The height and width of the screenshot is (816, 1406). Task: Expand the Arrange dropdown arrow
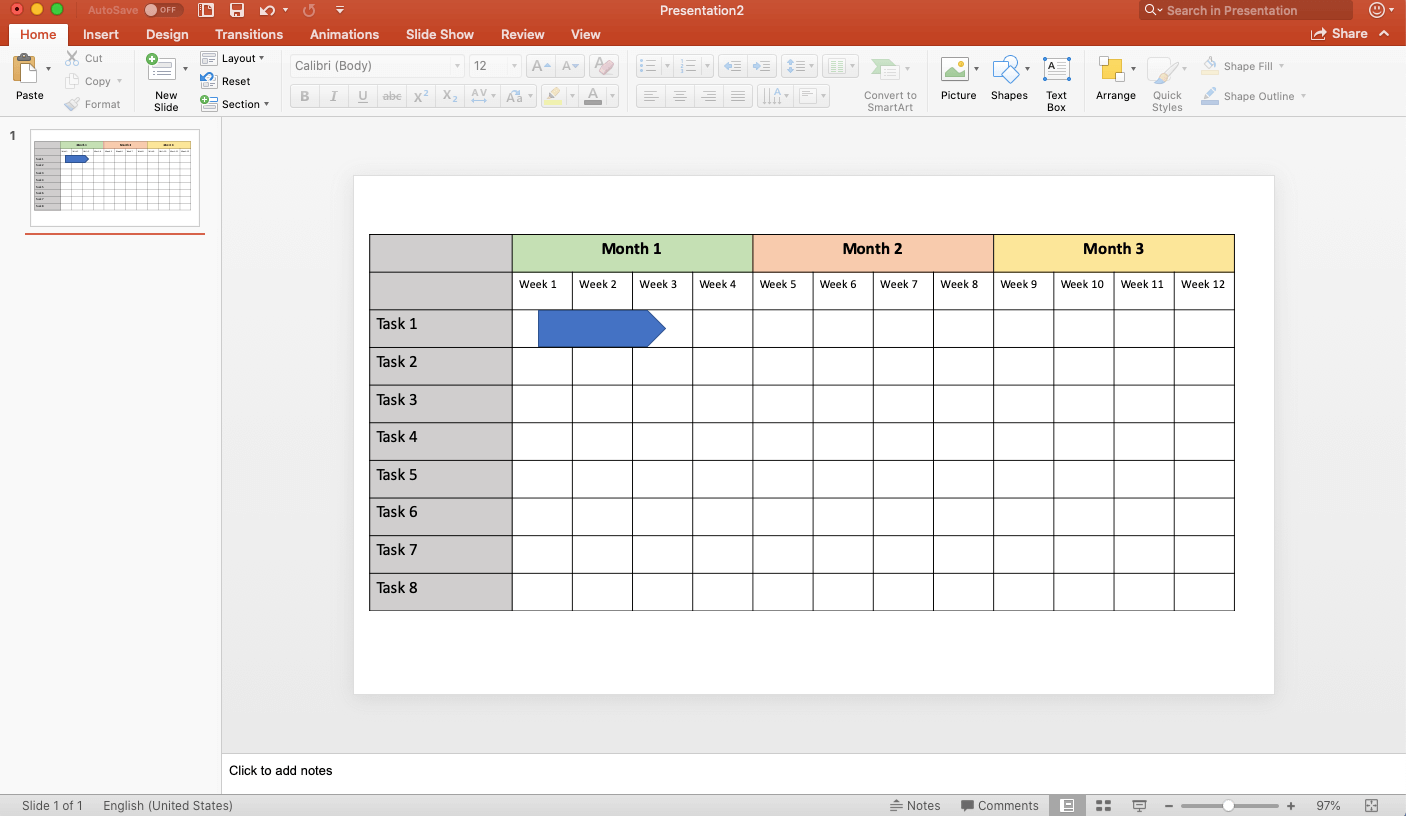click(1133, 69)
